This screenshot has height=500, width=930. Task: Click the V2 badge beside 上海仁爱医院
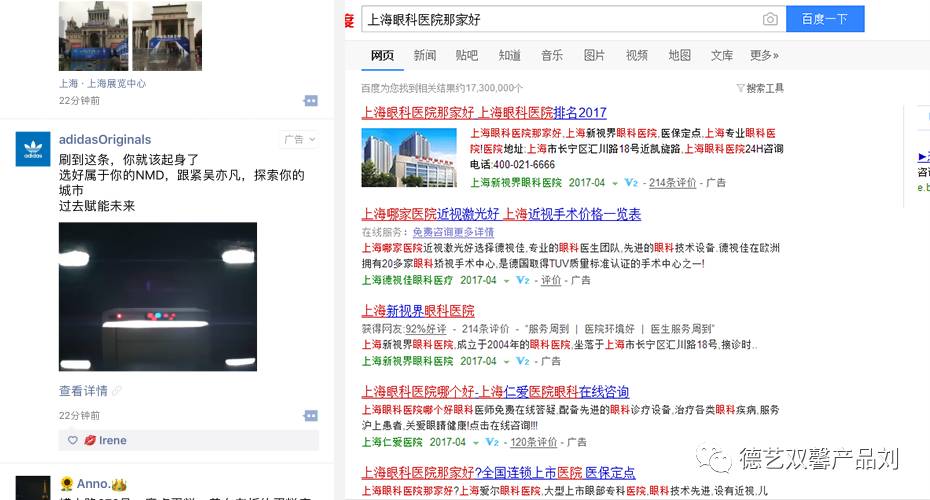492,442
